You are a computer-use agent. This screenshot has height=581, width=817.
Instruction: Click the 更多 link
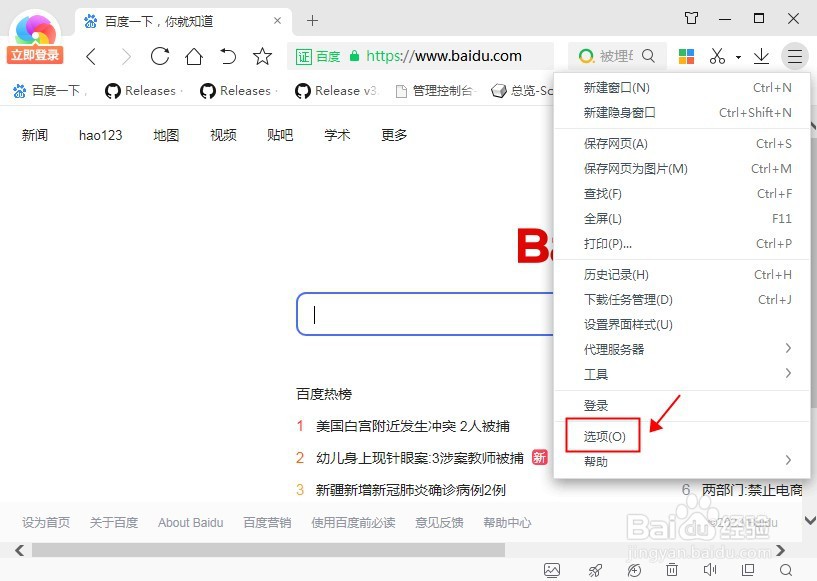coord(393,135)
